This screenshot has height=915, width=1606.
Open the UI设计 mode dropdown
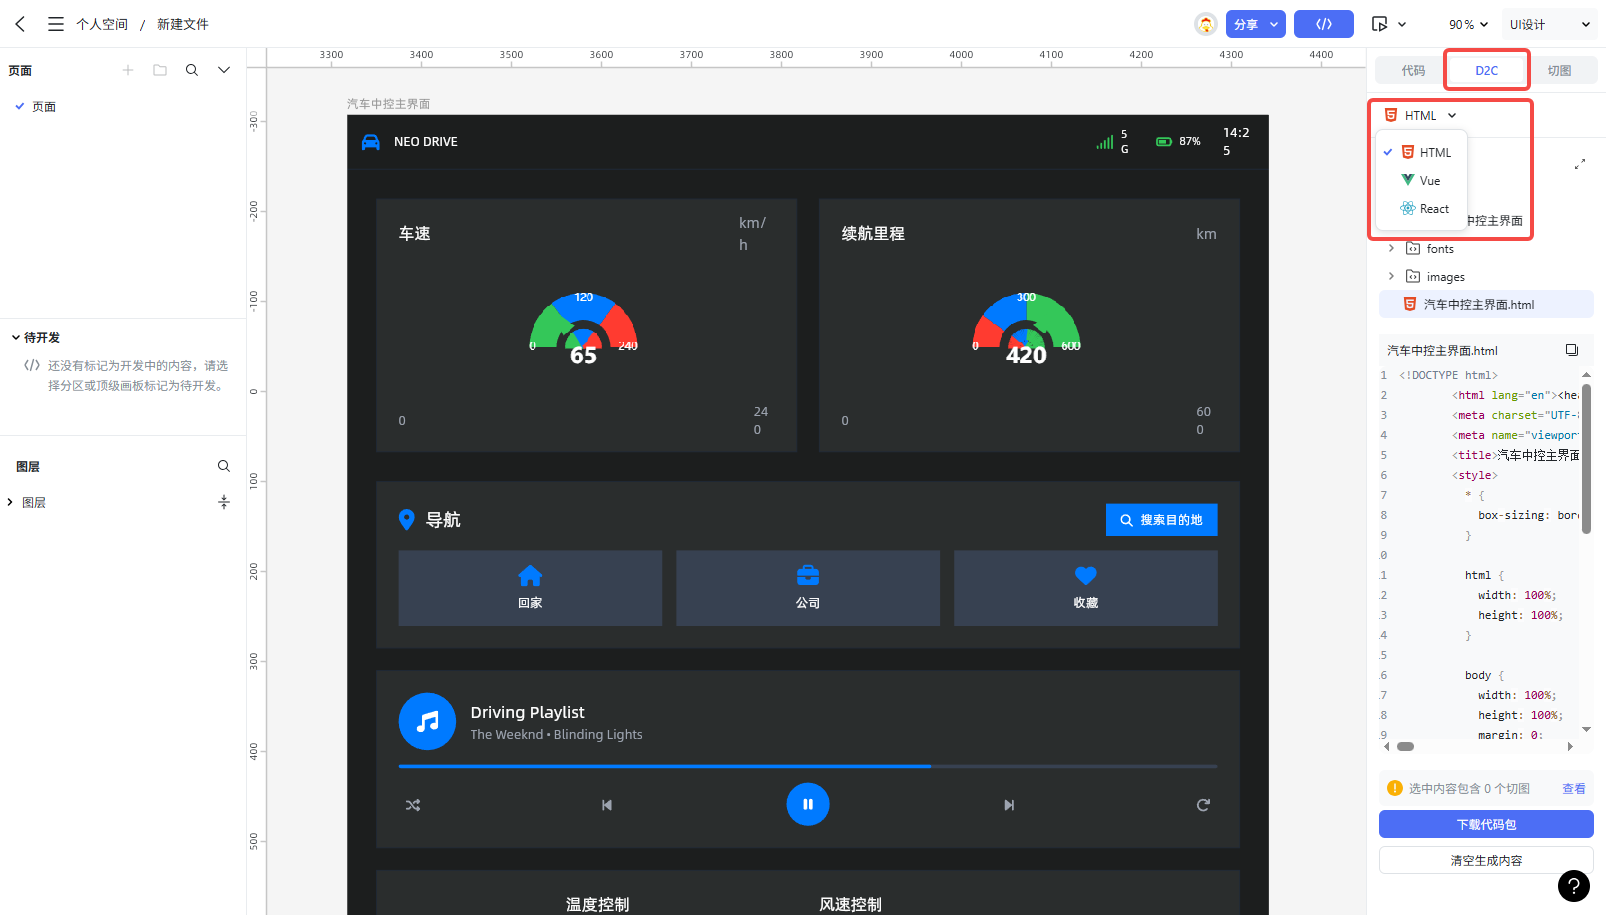[x=1549, y=24]
